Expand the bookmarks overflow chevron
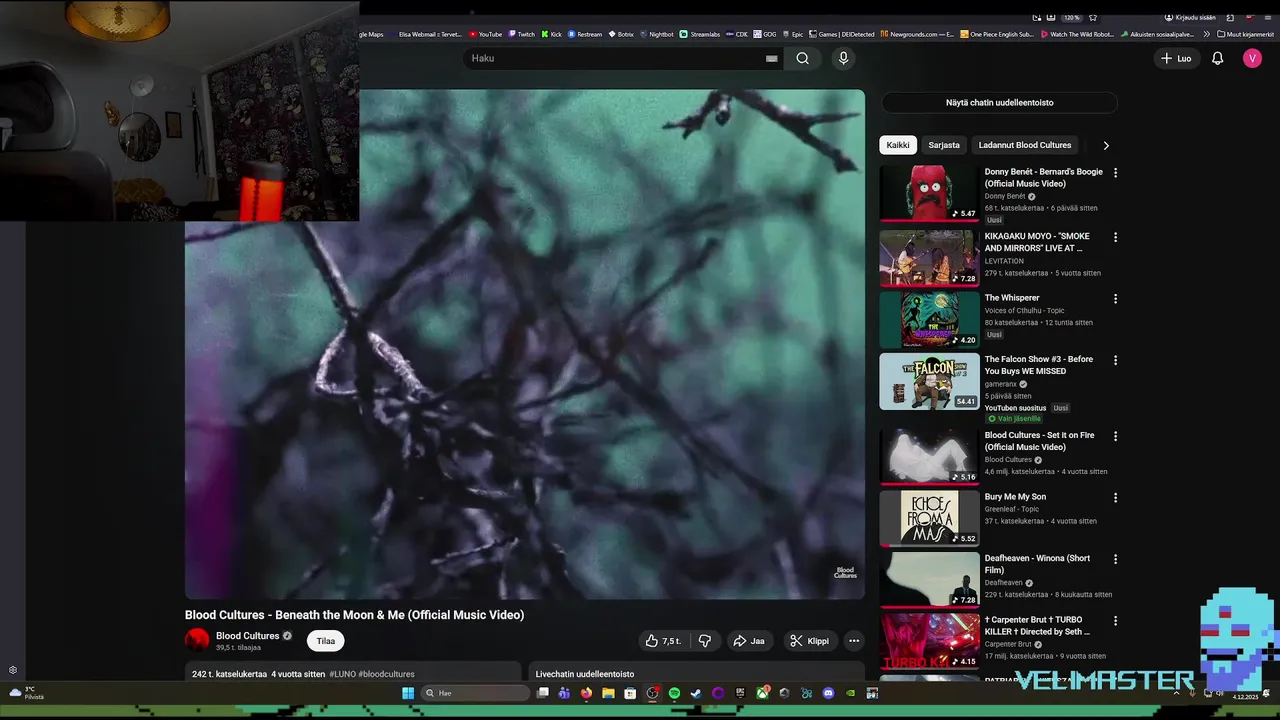1280x720 pixels. click(x=1206, y=34)
